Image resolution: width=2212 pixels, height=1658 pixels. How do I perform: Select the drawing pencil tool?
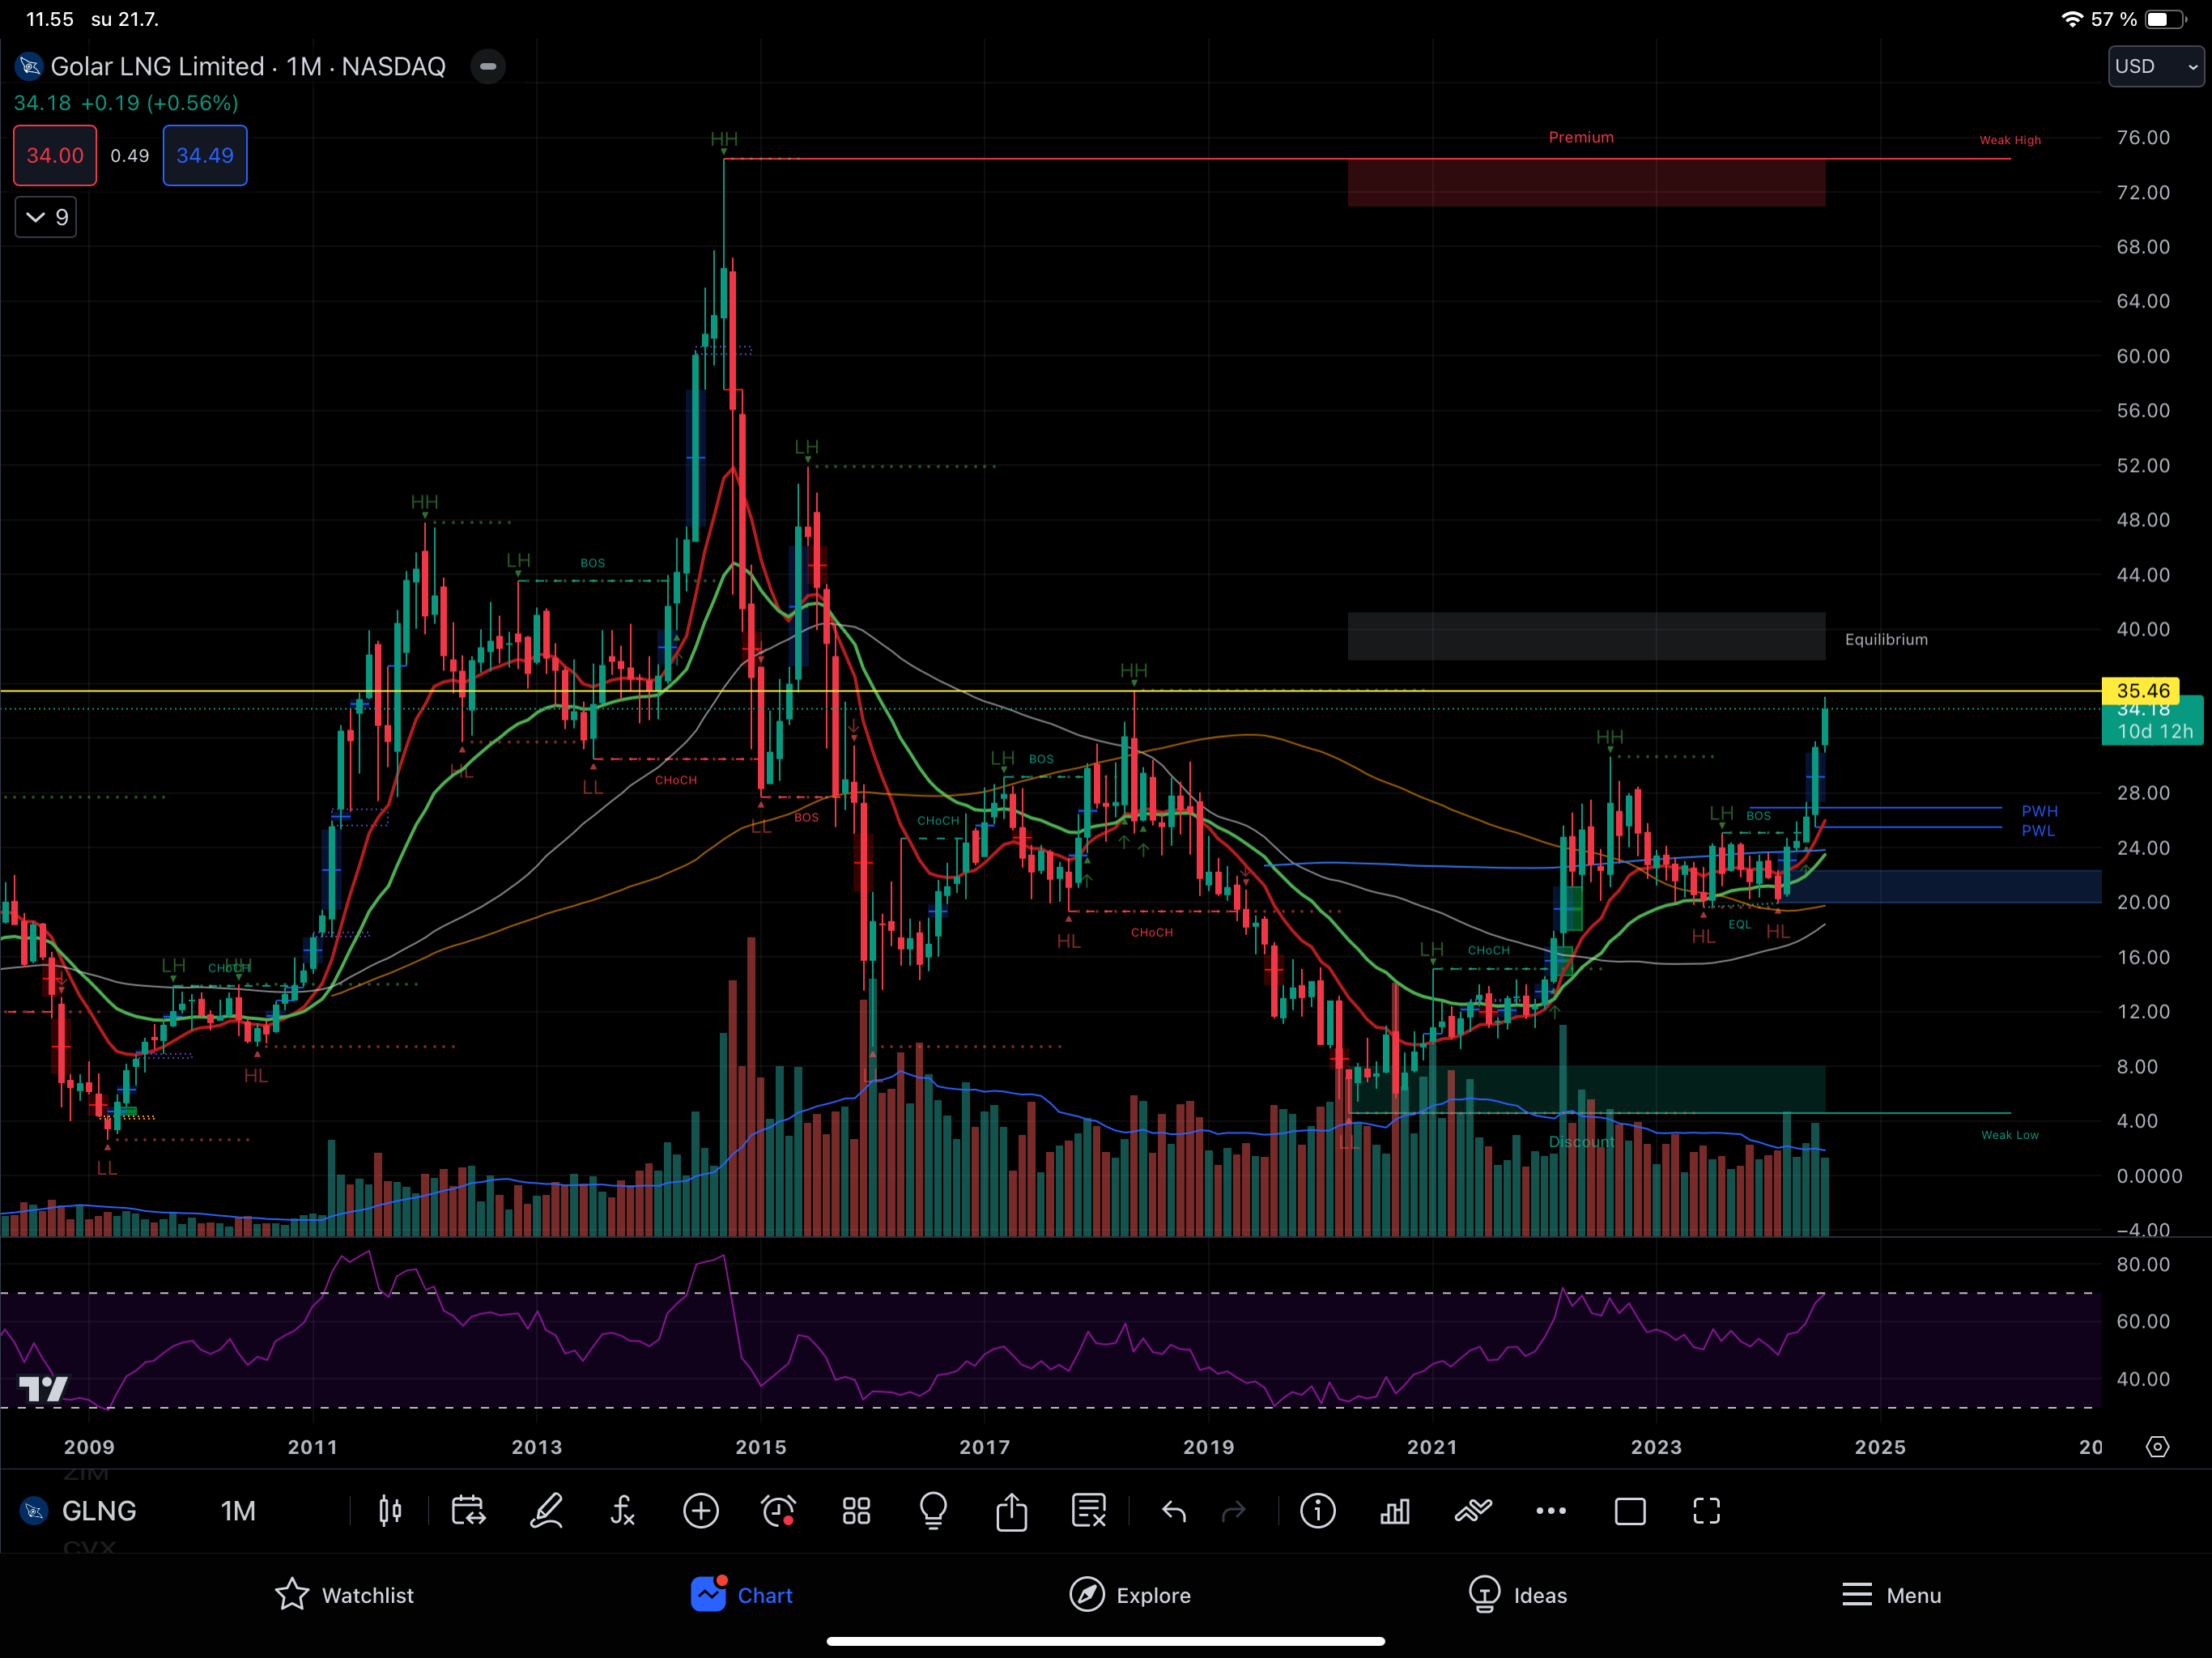[546, 1511]
